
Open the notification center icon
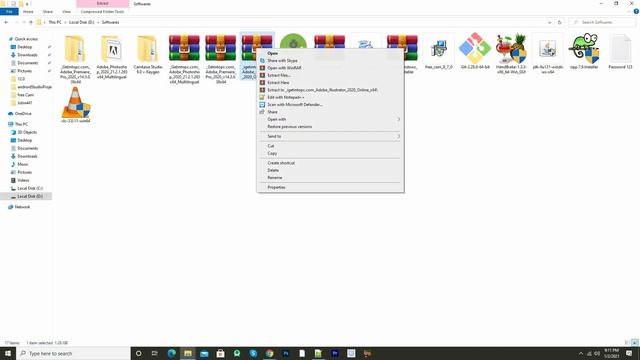tap(629, 353)
